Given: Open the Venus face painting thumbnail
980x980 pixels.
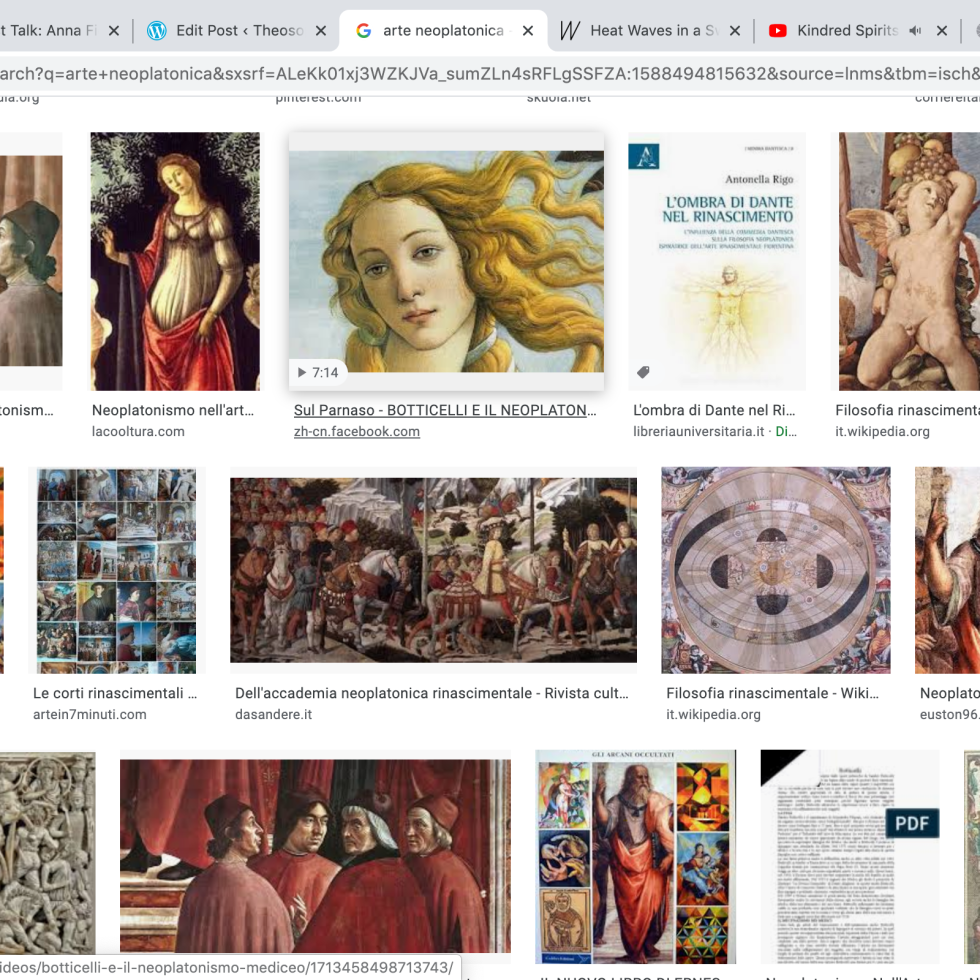Looking at the screenshot, I should [446, 262].
